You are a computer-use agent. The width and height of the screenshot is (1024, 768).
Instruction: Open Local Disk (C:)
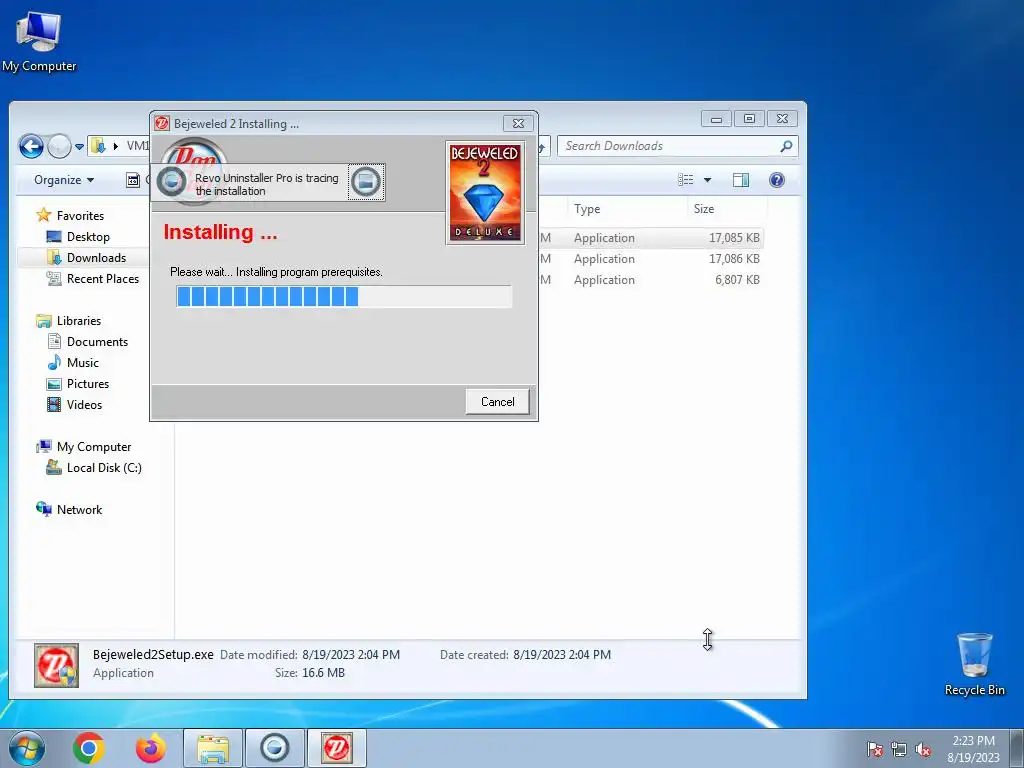(104, 468)
